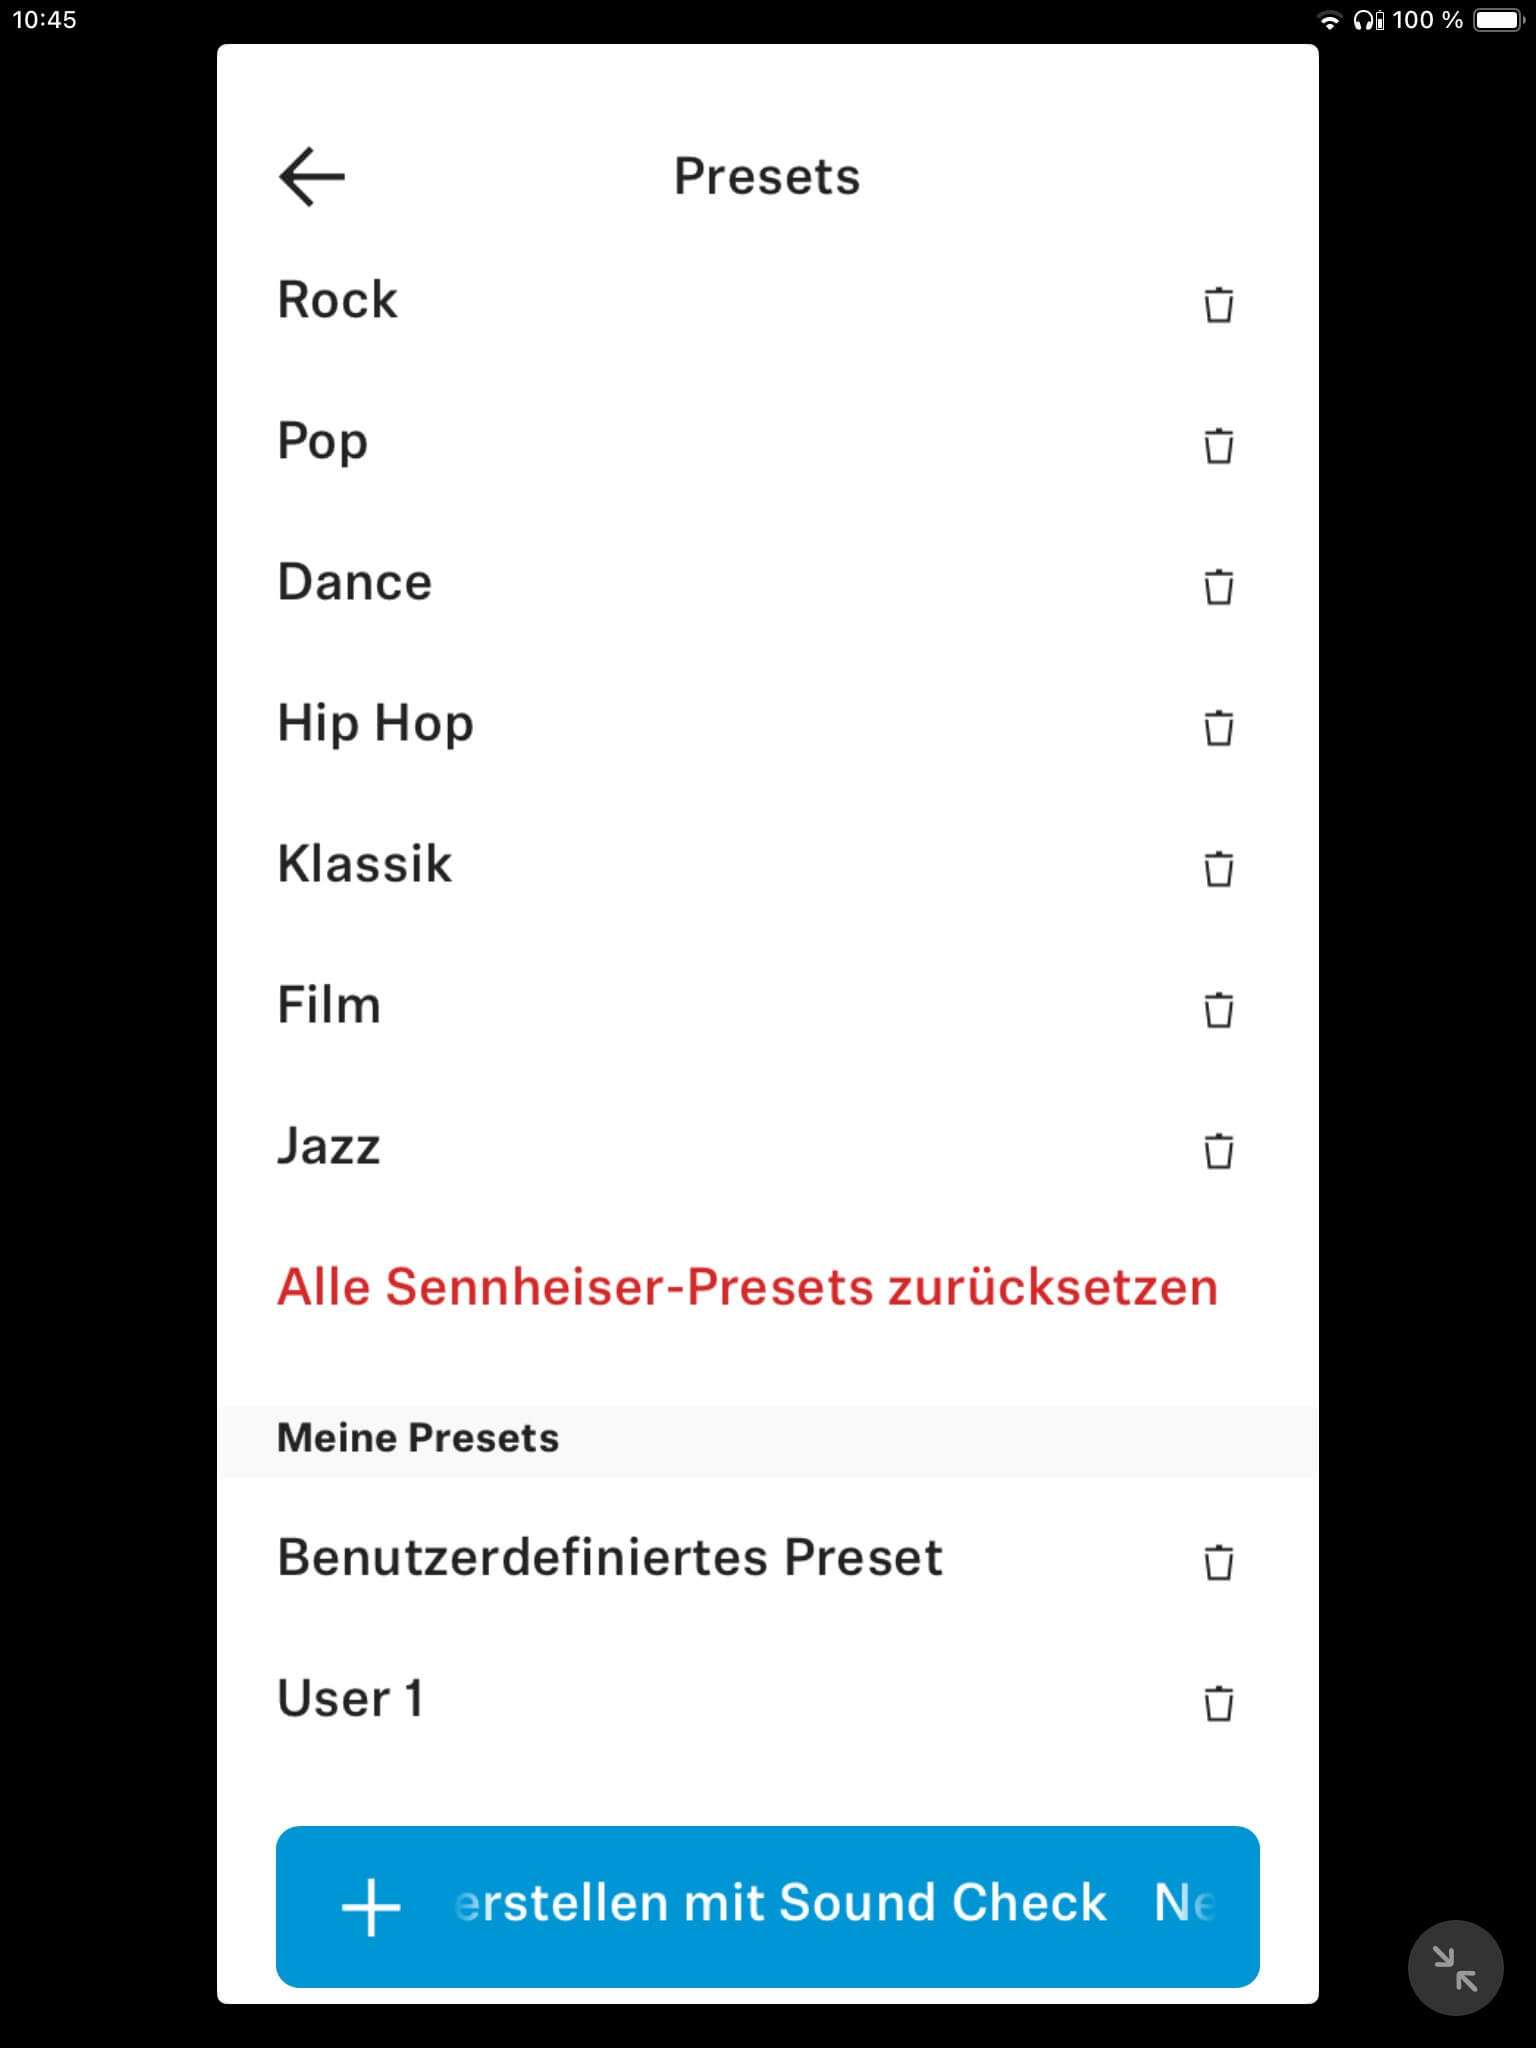Screen dimensions: 1536x2048
Task: Delete the Pop preset
Action: coord(1218,445)
